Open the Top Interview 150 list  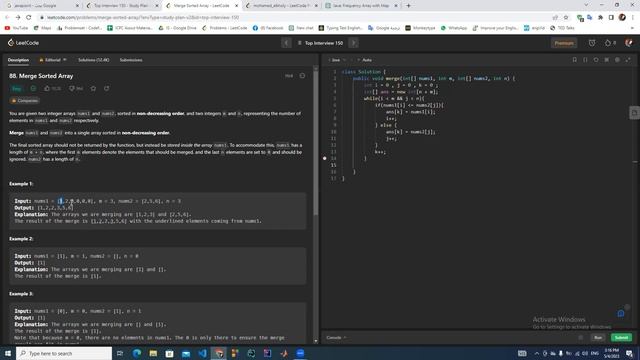click(320, 43)
